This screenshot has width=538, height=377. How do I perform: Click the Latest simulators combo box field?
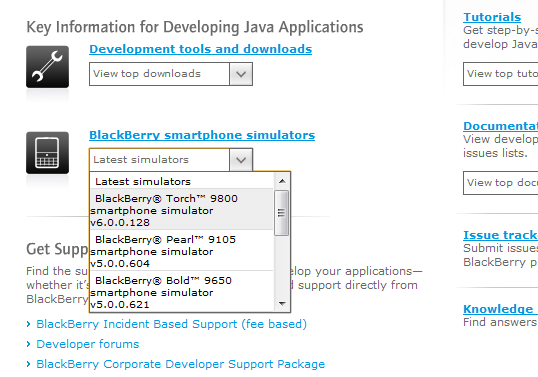point(171,160)
